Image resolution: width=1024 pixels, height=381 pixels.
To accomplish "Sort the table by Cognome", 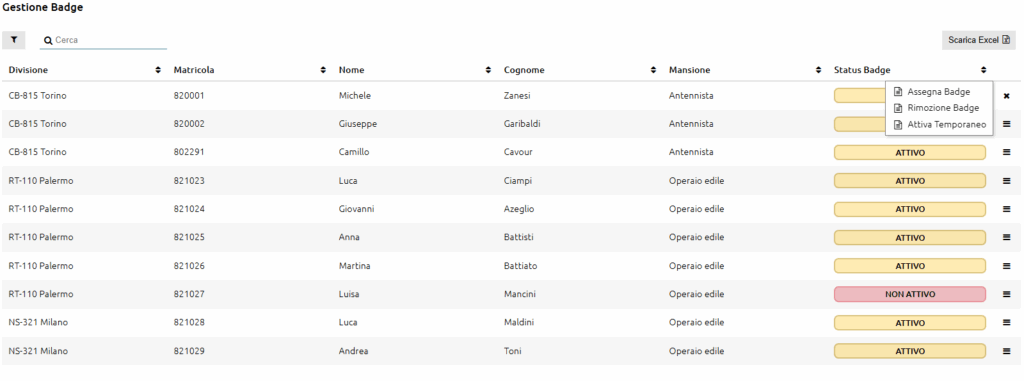I will click(653, 70).
